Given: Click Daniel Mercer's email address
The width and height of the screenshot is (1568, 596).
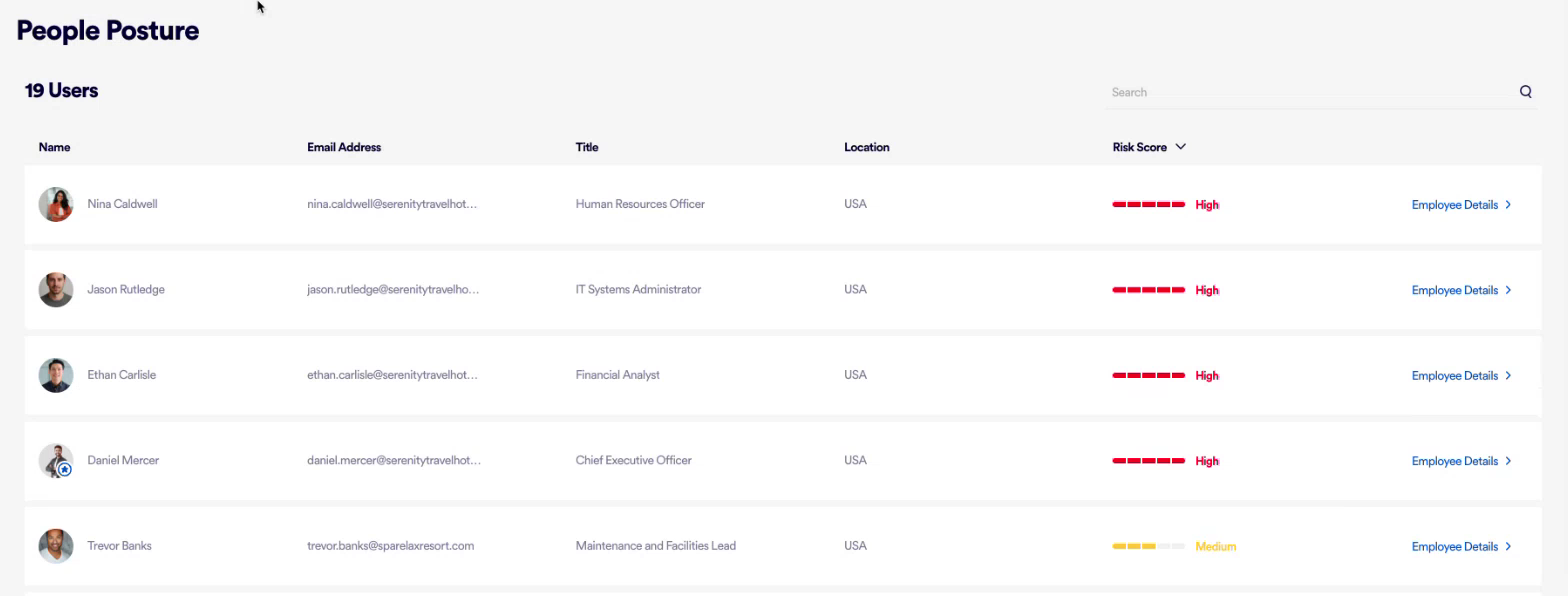Looking at the screenshot, I should point(393,461).
